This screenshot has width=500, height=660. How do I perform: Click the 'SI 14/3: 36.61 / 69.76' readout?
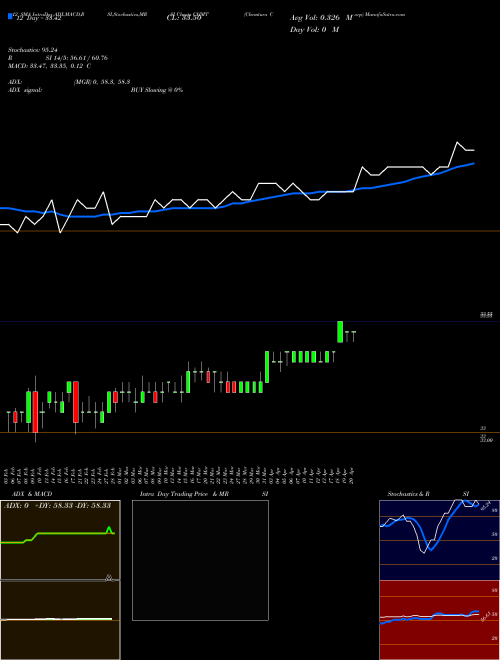tap(77, 58)
